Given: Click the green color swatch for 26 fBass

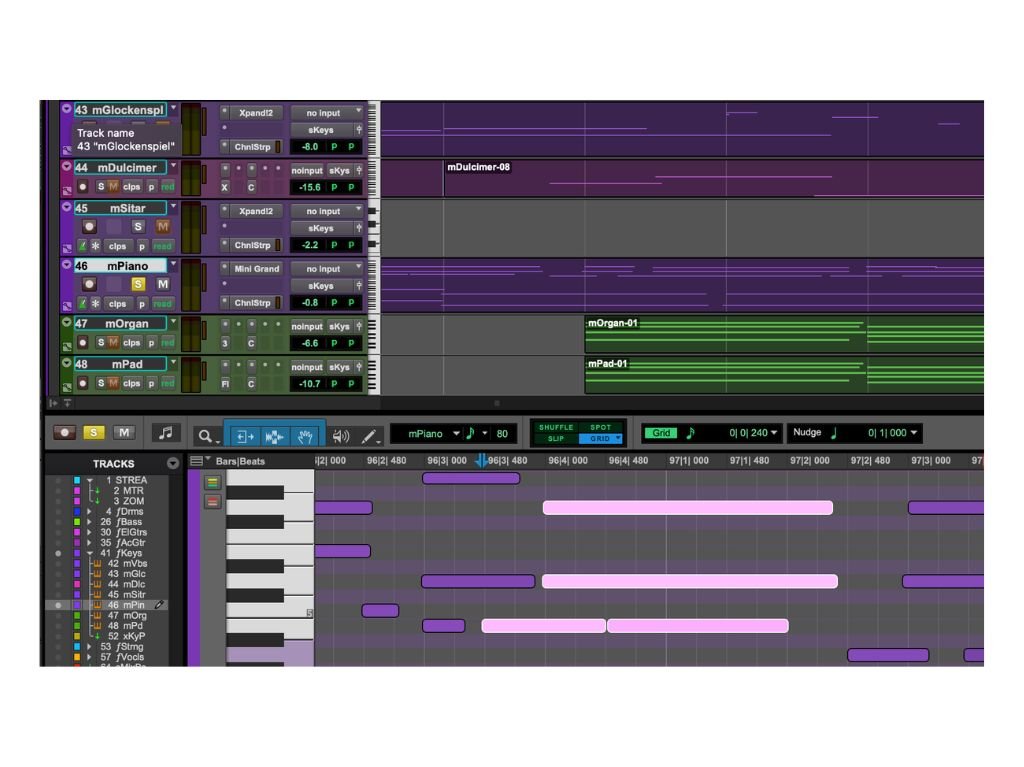Looking at the screenshot, I should (77, 522).
